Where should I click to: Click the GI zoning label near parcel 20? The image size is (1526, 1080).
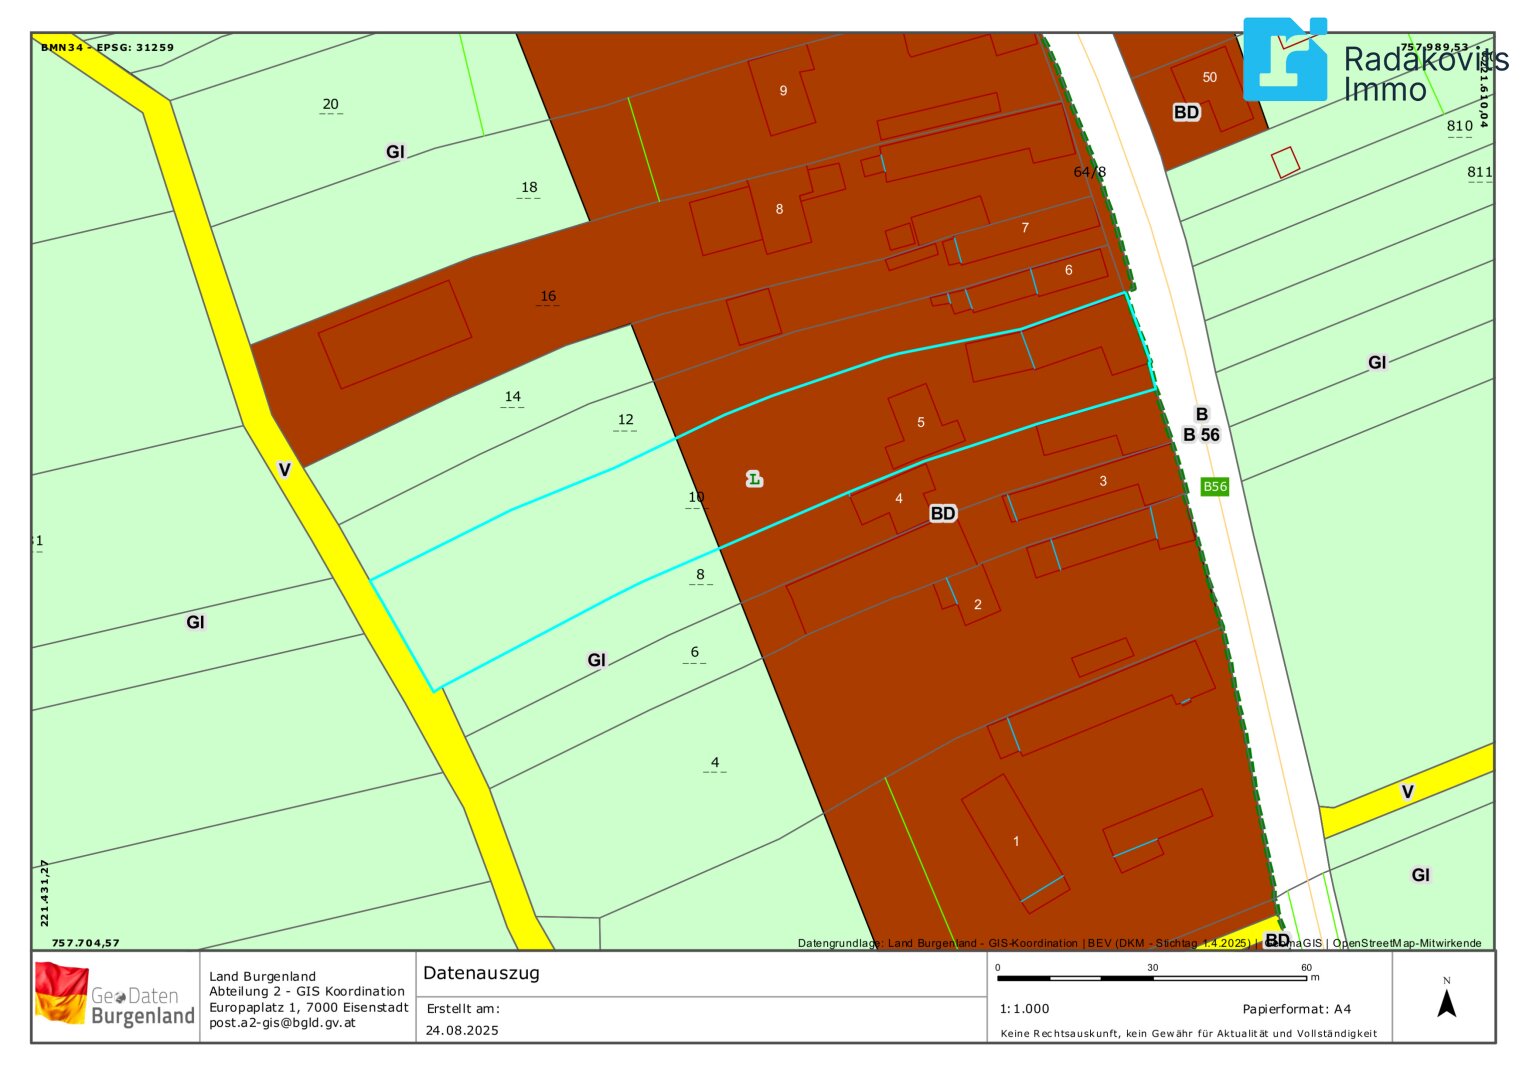[x=395, y=152]
